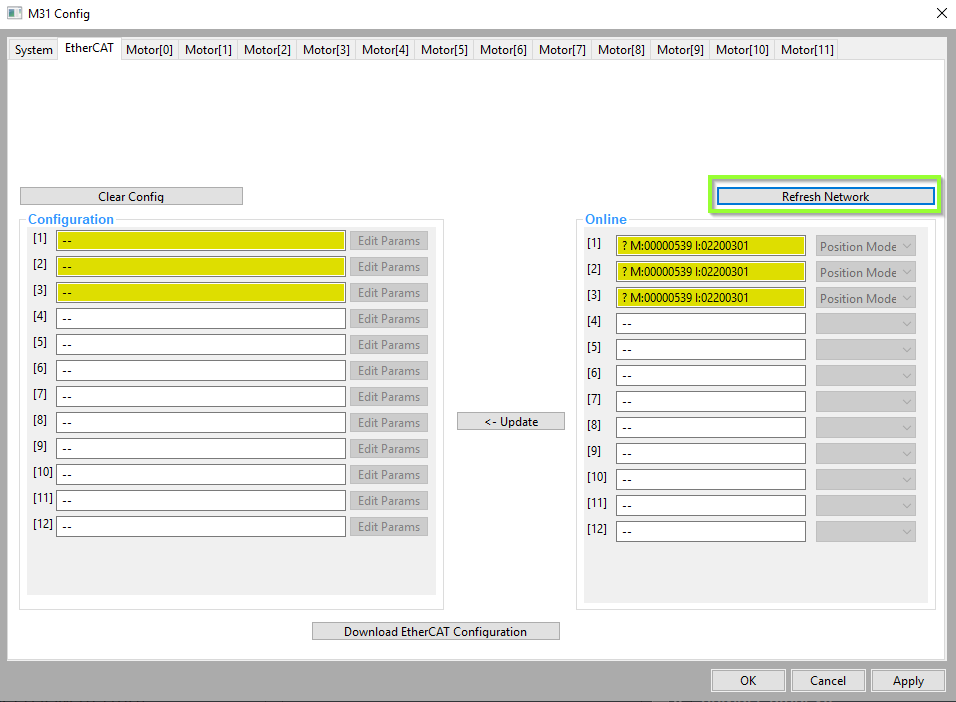Click the M31 Config window title icon
The image size is (956, 702).
(15, 13)
